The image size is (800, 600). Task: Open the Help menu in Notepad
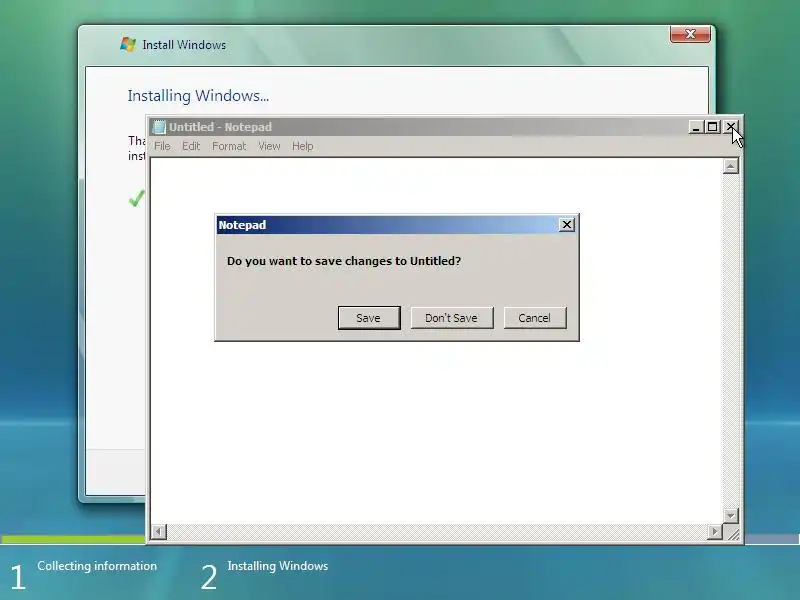click(303, 146)
